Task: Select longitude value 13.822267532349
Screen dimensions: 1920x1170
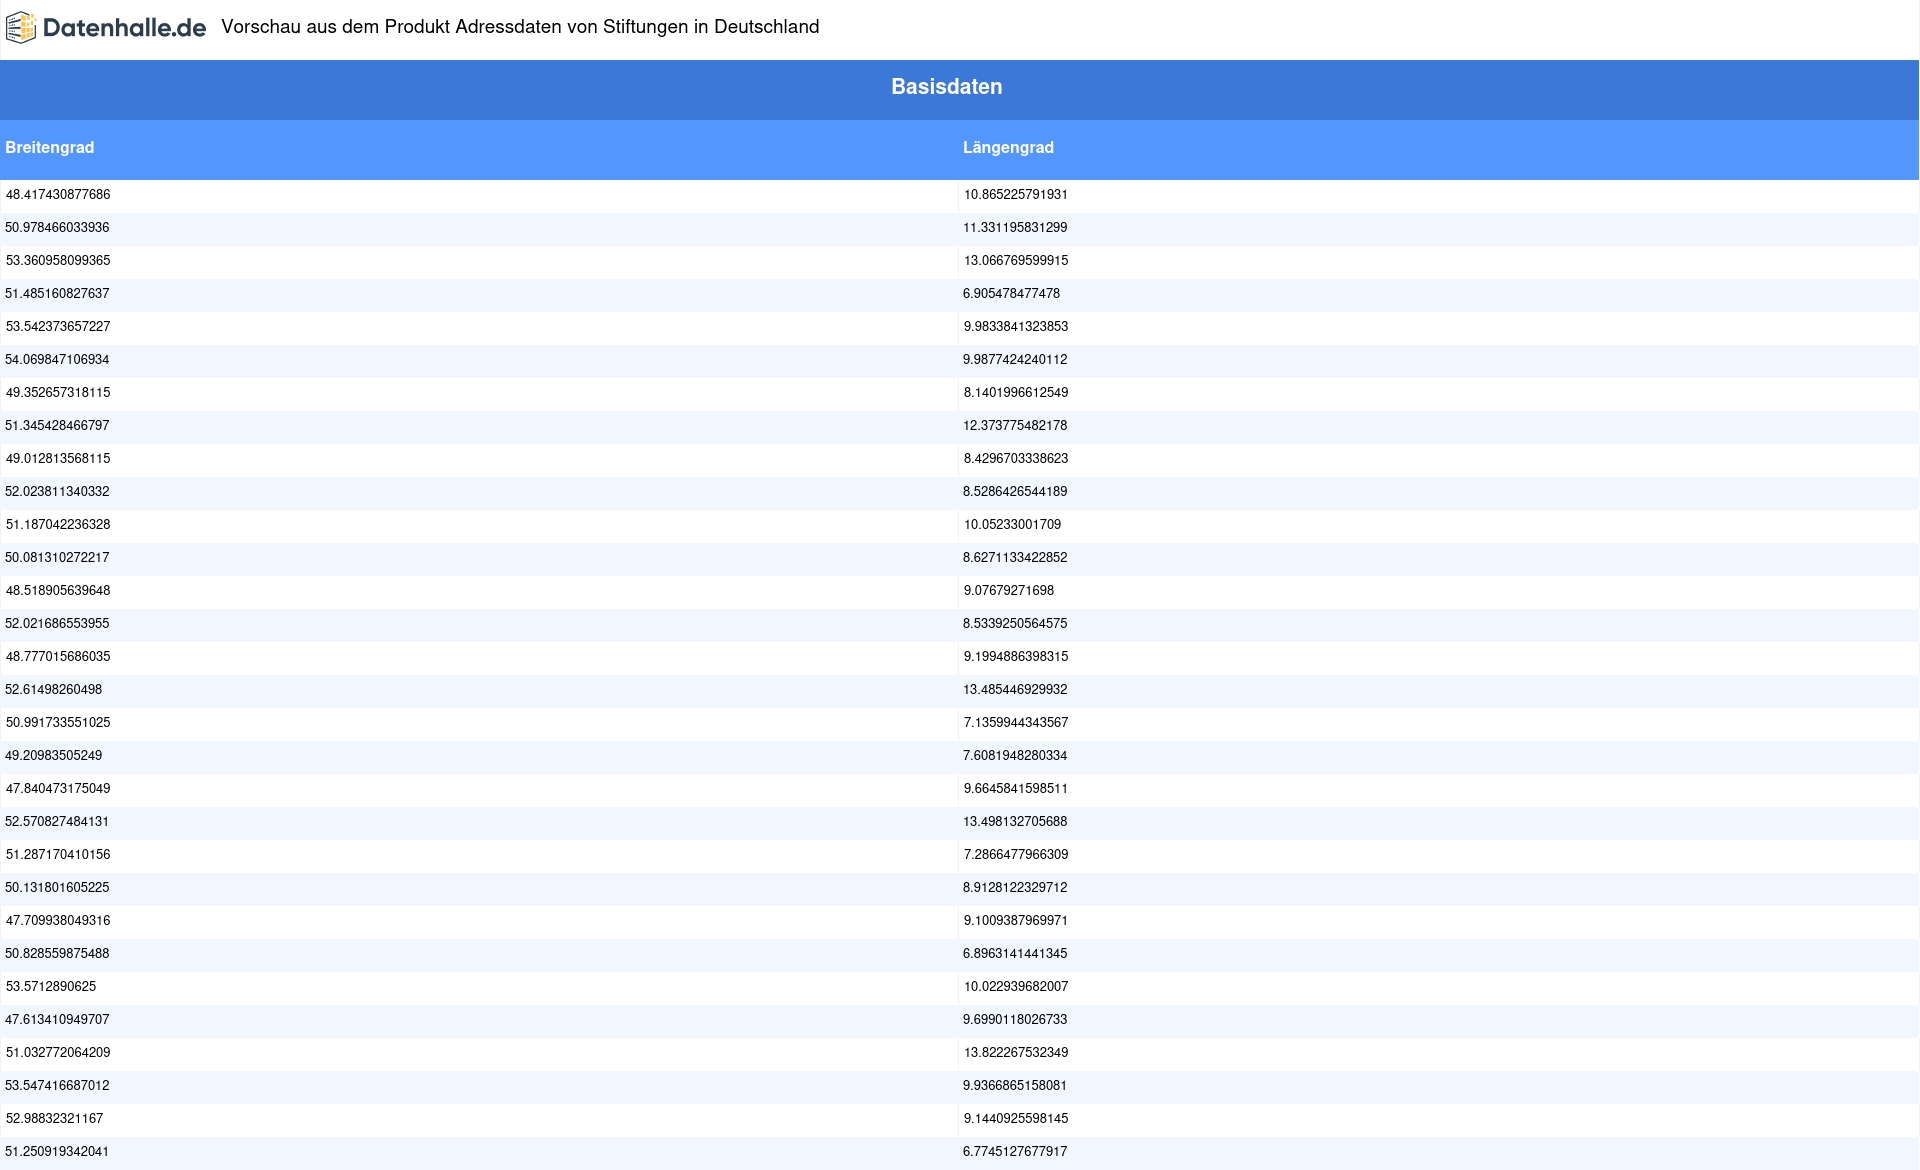Action: pyautogui.click(x=1016, y=1053)
